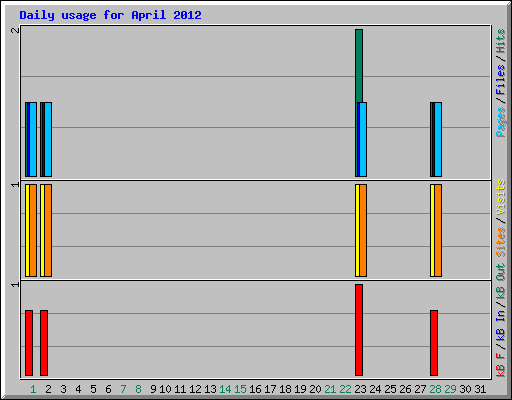512x400 pixels.
Task: Click the day '19' x-axis label
Action: click(300, 389)
